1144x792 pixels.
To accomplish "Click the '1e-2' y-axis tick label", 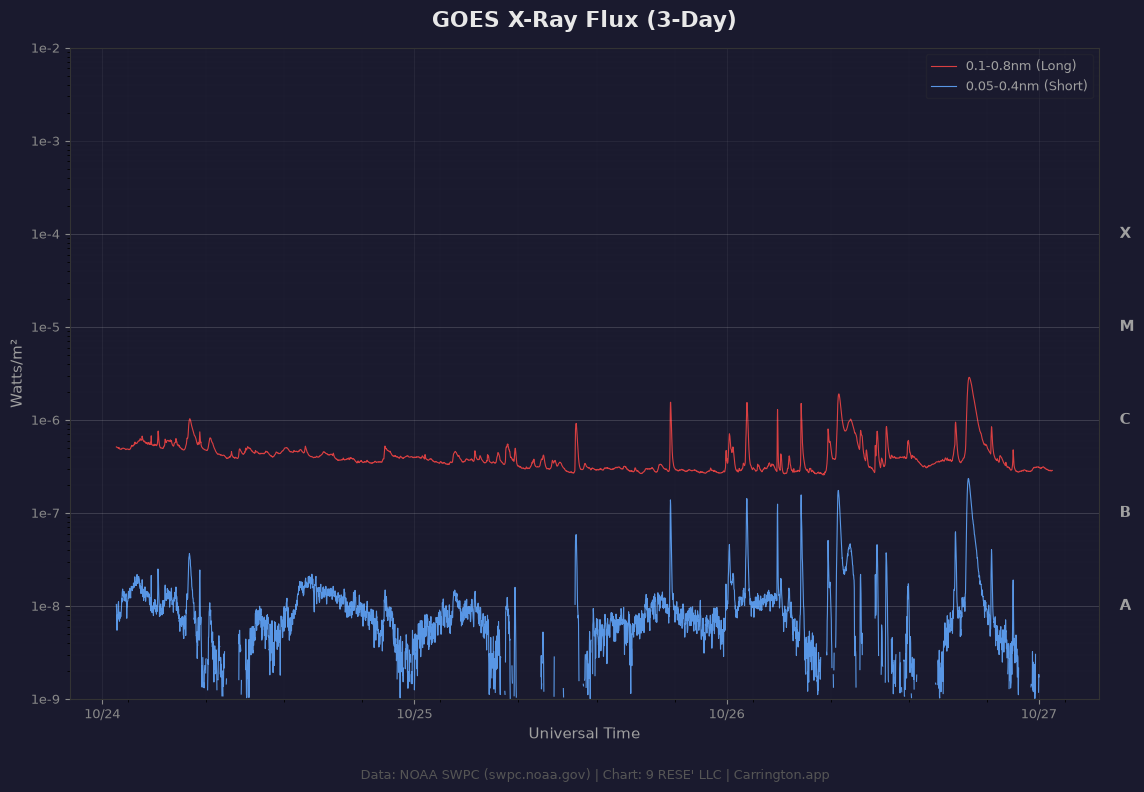I will point(45,49).
